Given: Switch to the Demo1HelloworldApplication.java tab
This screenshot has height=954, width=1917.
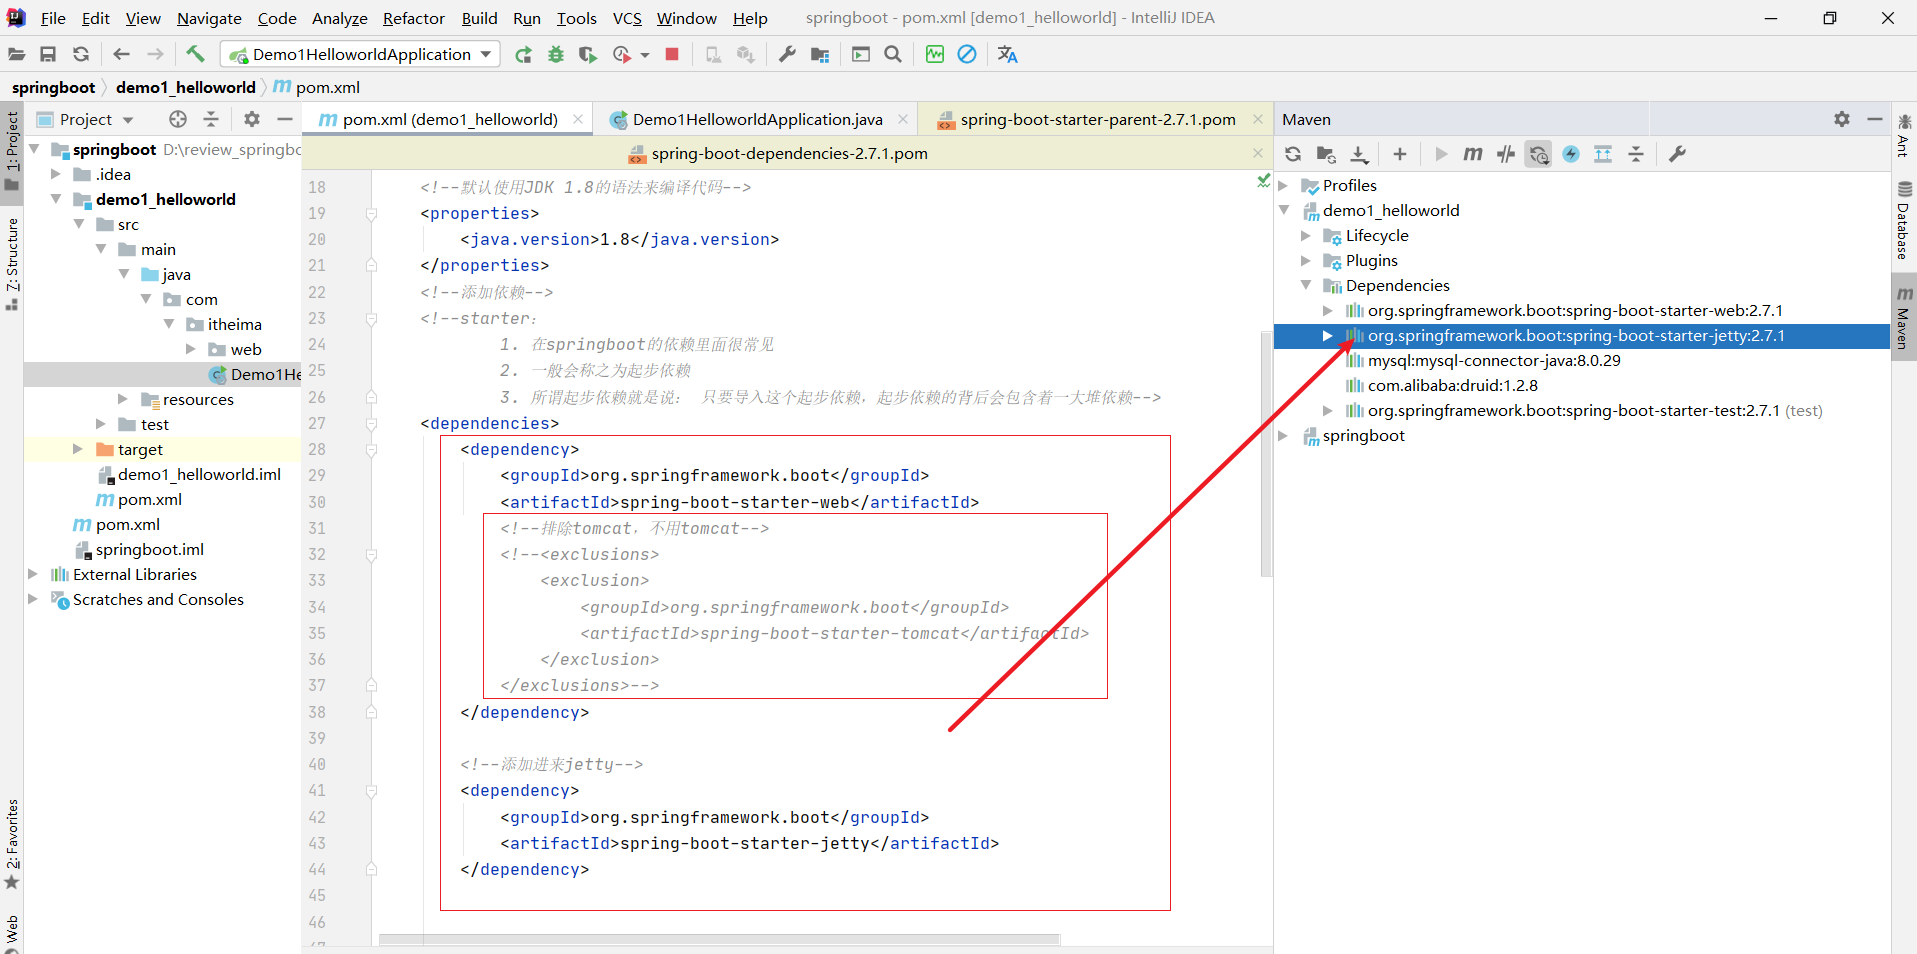Looking at the screenshot, I should [x=757, y=119].
